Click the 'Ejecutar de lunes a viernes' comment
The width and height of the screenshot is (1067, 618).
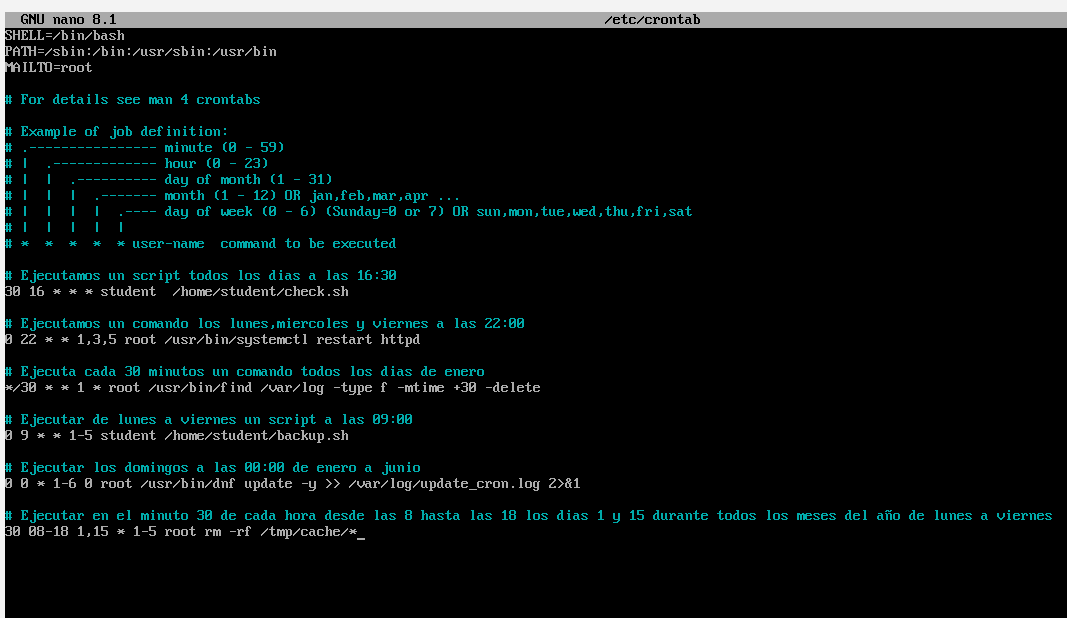(x=208, y=420)
